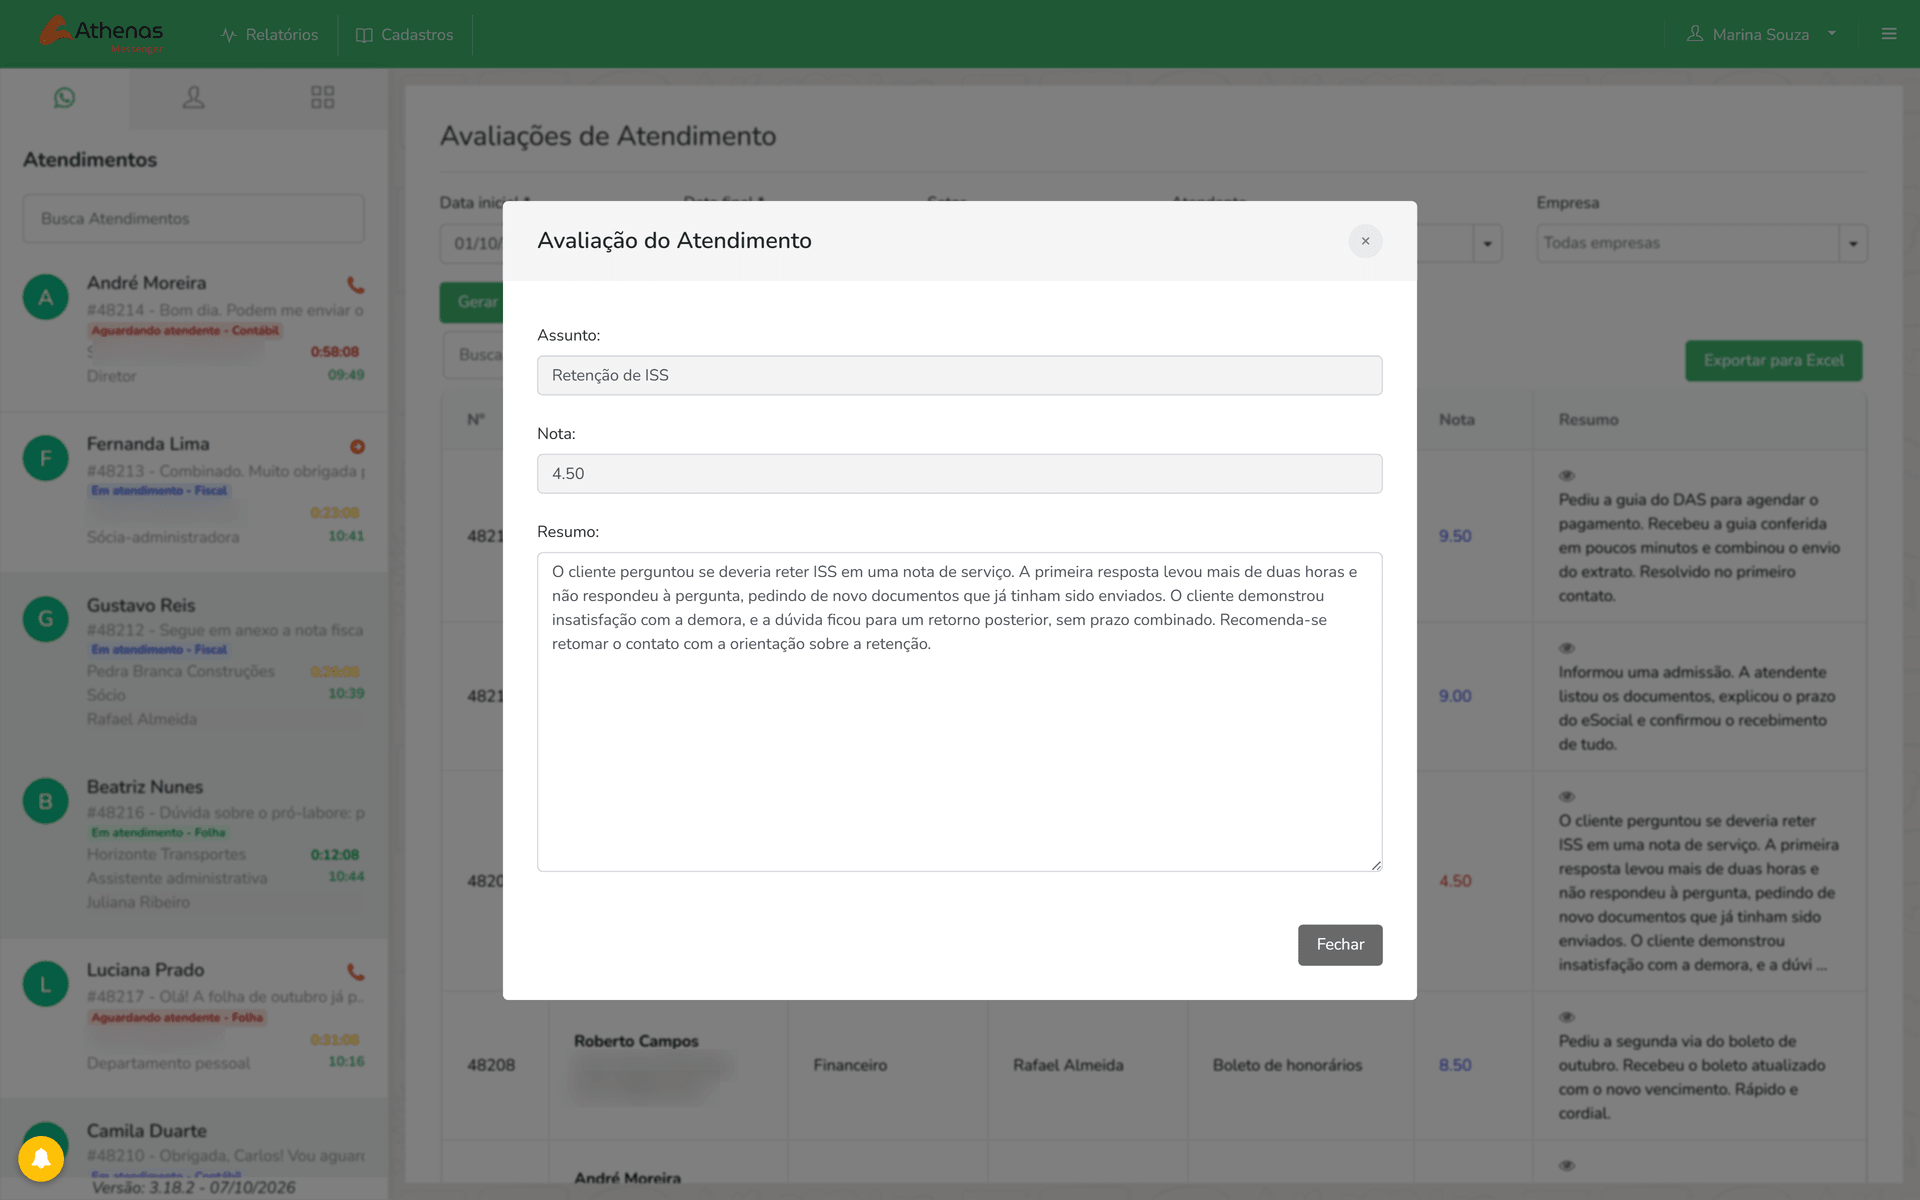
Task: Click the 8.50 nota value
Action: 1455,1065
